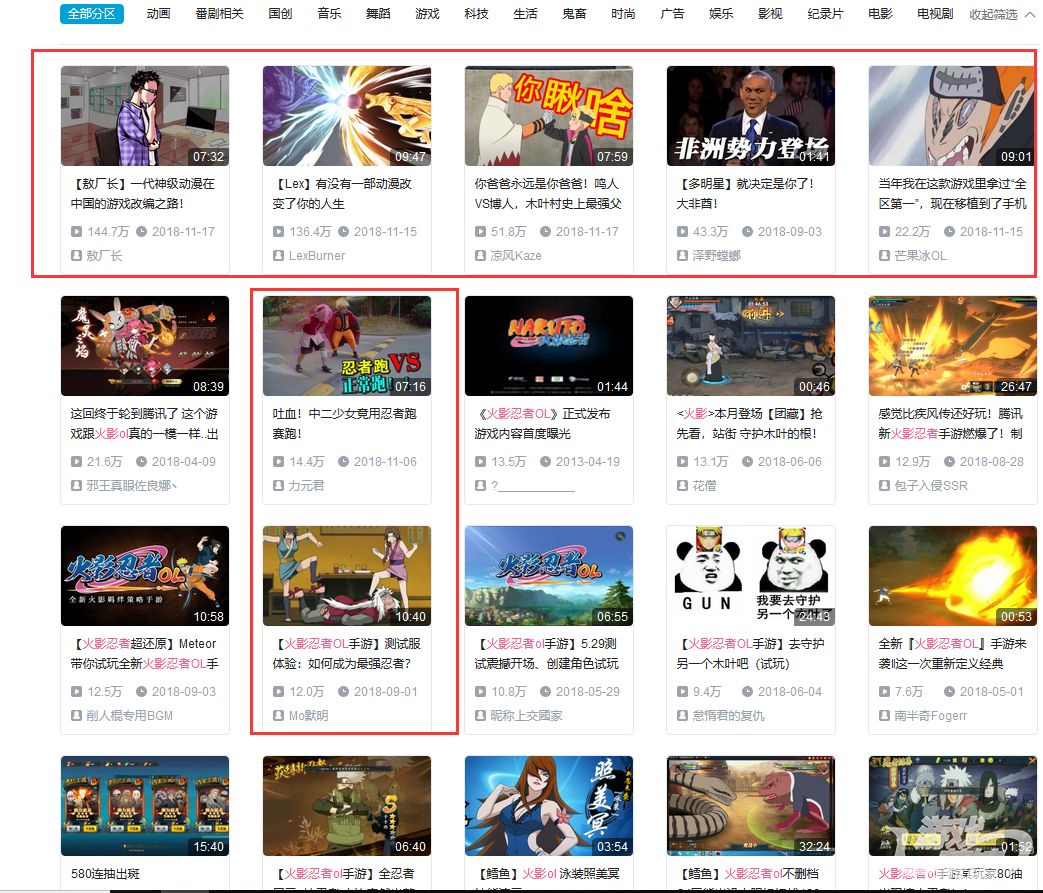The image size is (1043, 893).
Task: Open the thumbnail with 10:40 duration
Action: point(347,576)
